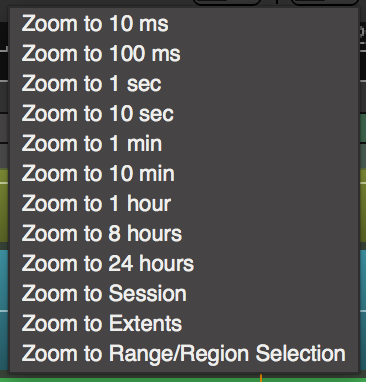
Task: Choose Zoom to 8 hours
Action: click(x=184, y=234)
